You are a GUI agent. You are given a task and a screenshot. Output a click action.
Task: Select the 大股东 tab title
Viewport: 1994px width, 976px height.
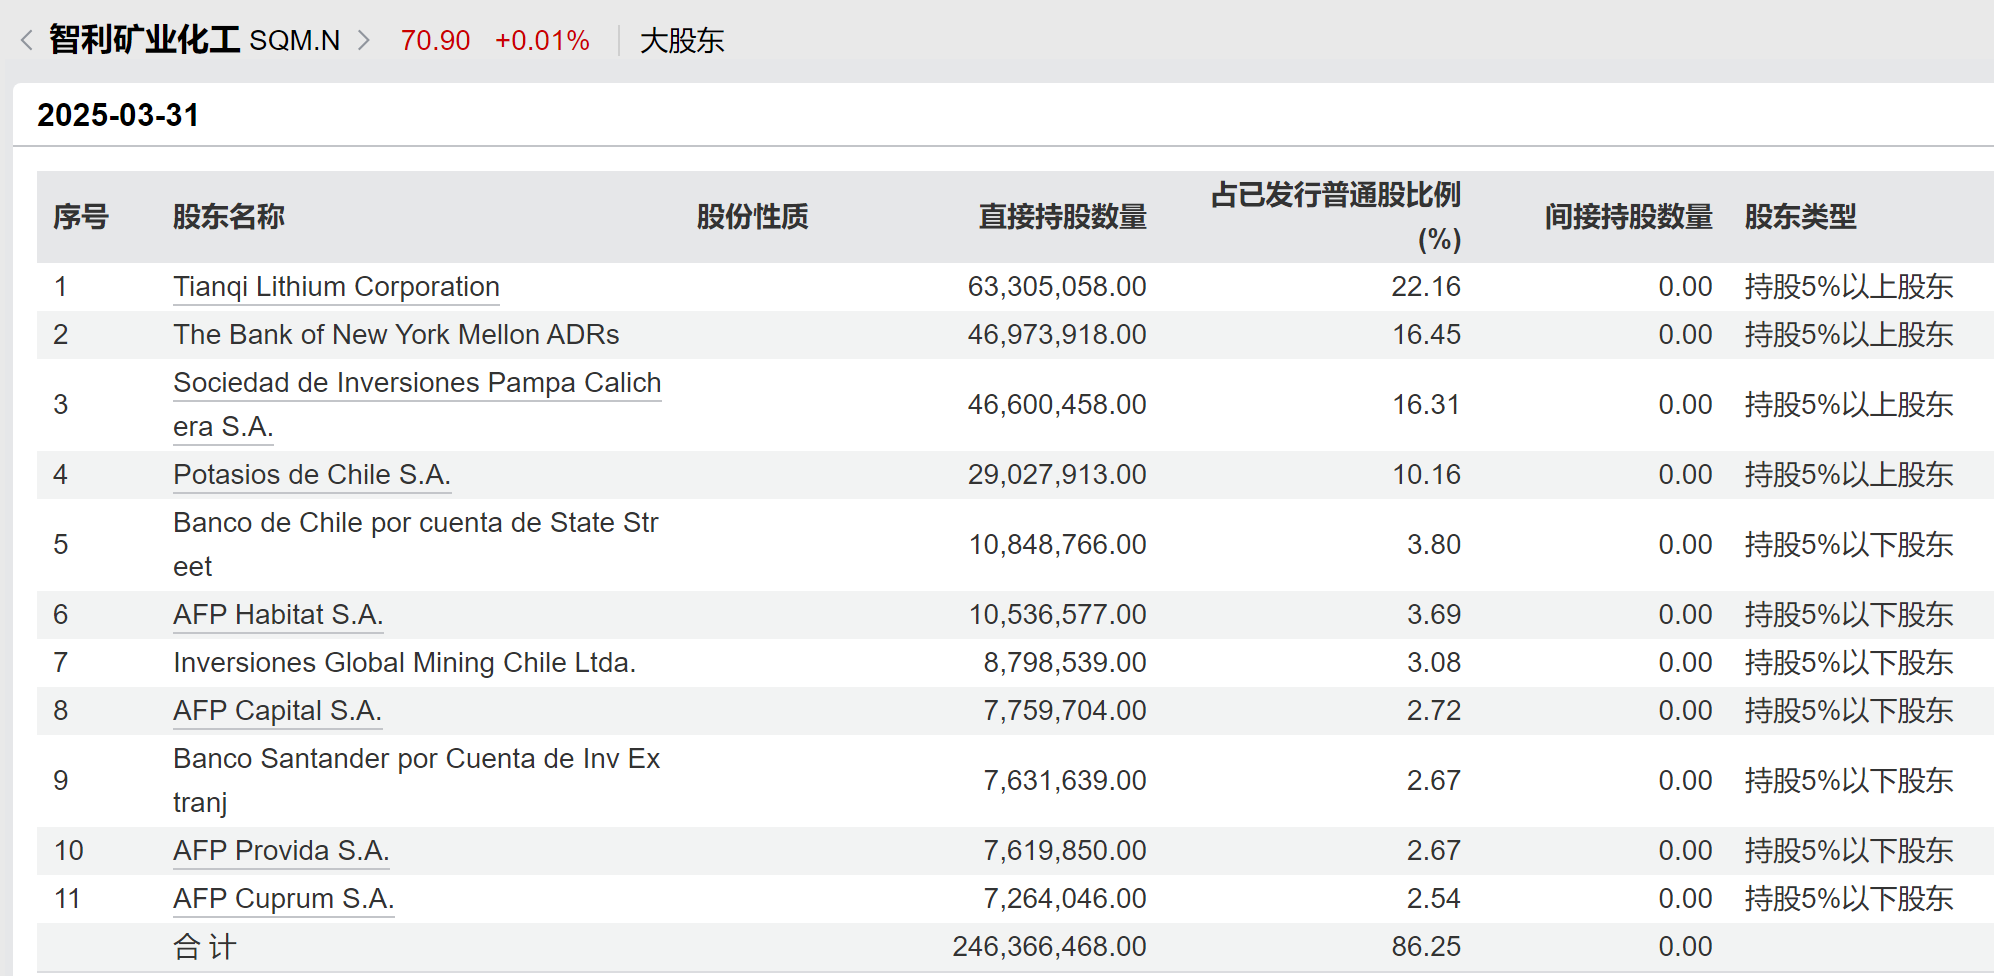pos(682,41)
